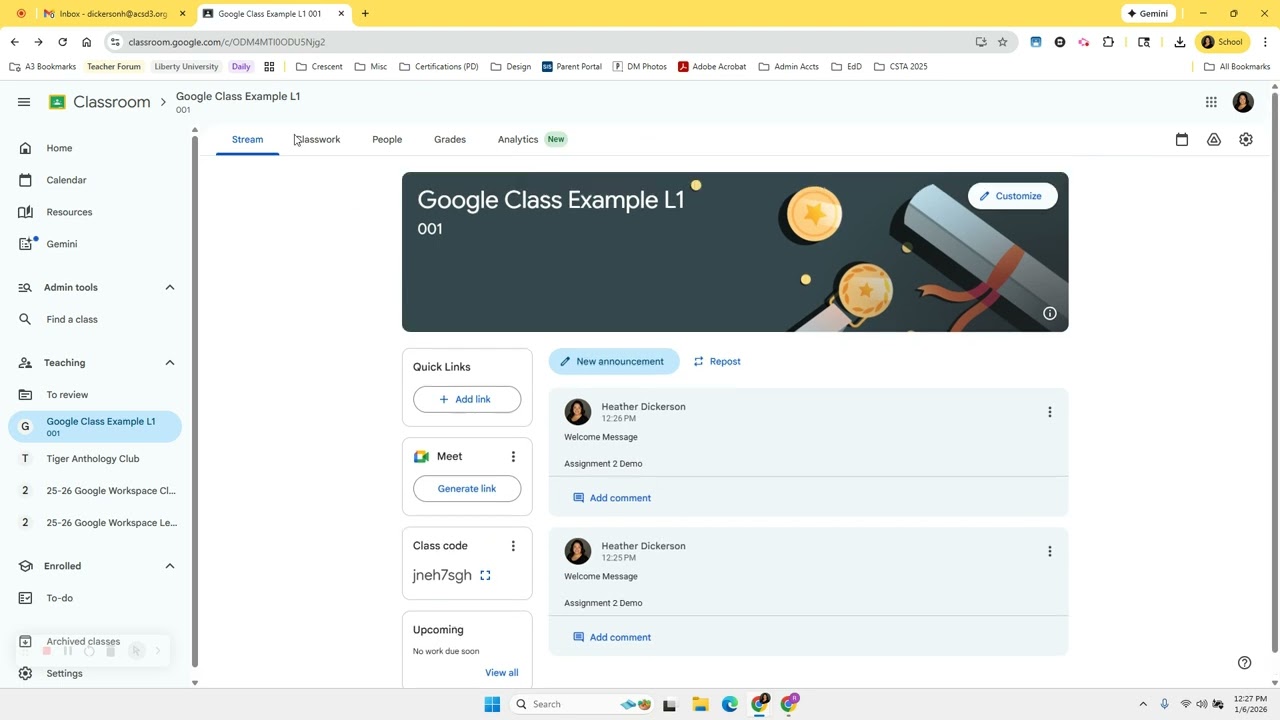Open Gemini in Chrome button
The image size is (1280, 720).
coord(1148,14)
